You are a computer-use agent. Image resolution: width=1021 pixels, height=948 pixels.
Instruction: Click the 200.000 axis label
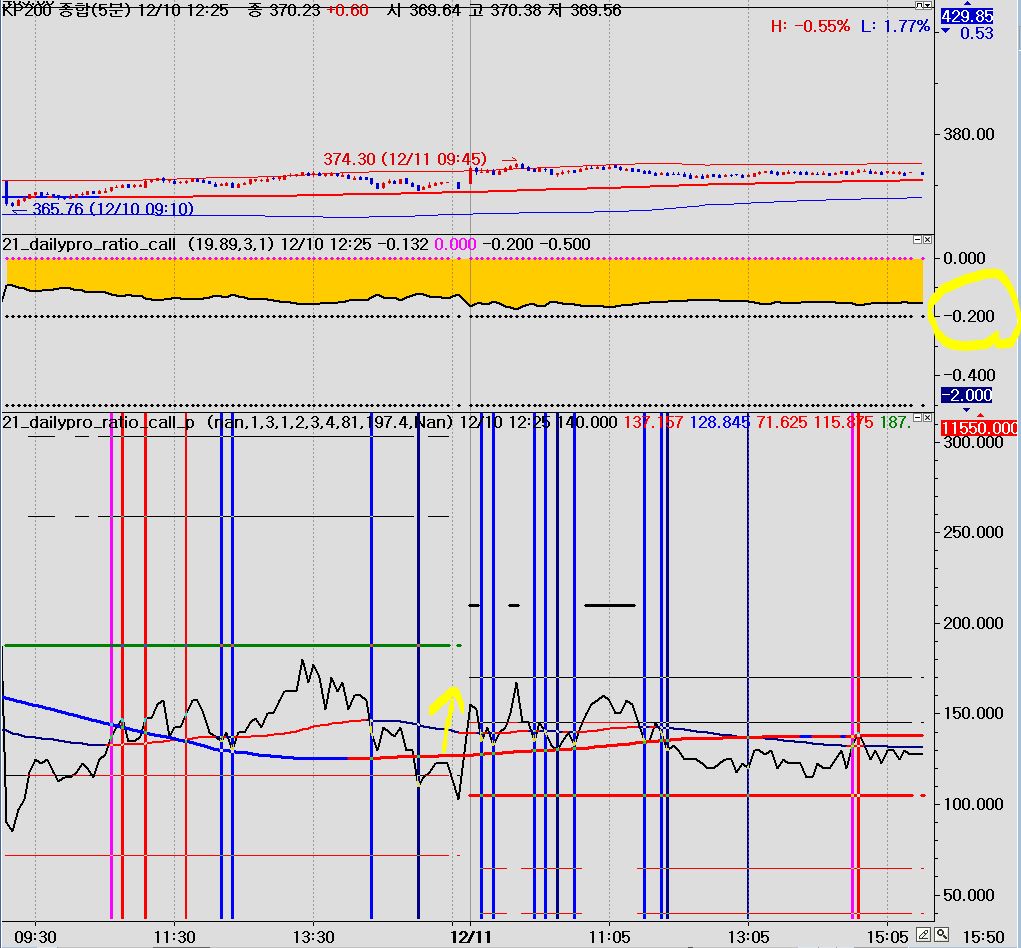pyautogui.click(x=973, y=623)
